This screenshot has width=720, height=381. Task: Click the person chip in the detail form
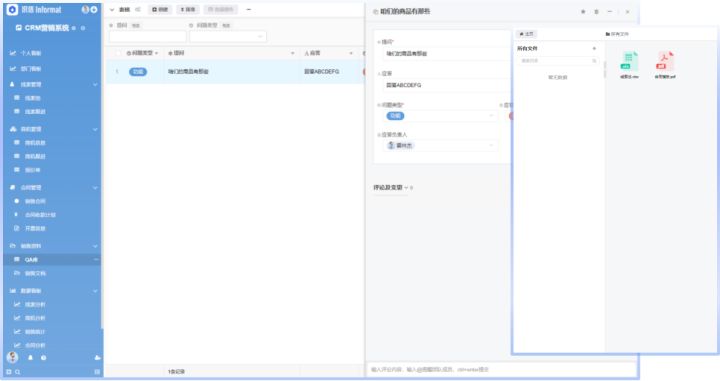400,146
